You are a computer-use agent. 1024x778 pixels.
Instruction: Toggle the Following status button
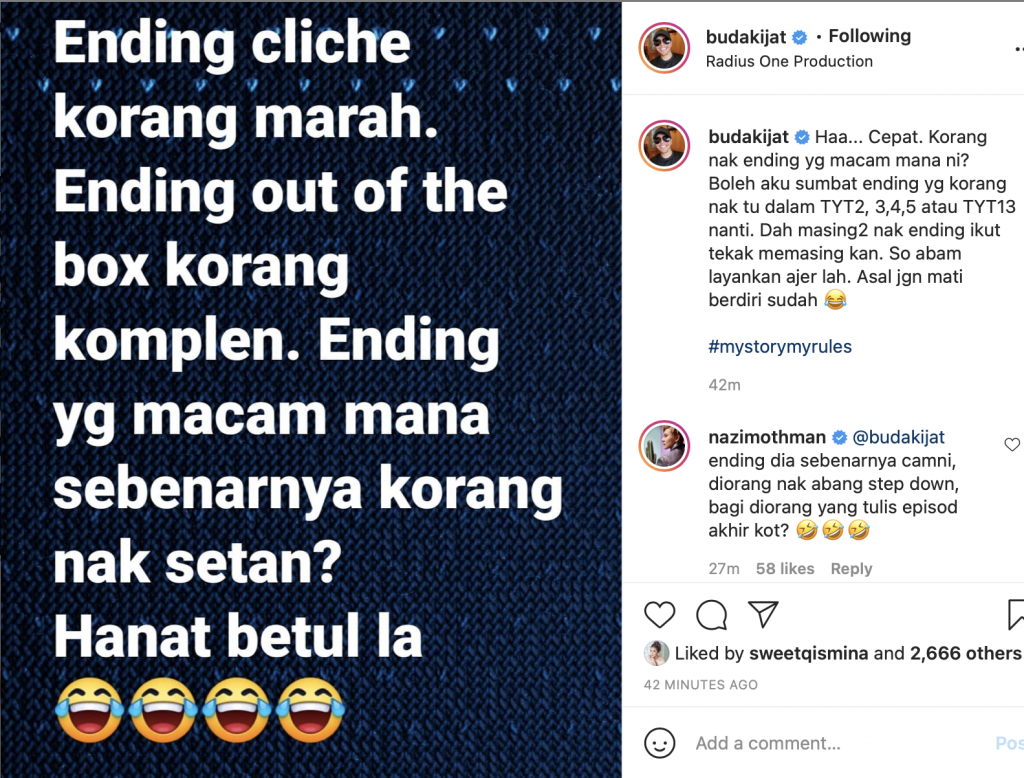[x=869, y=36]
